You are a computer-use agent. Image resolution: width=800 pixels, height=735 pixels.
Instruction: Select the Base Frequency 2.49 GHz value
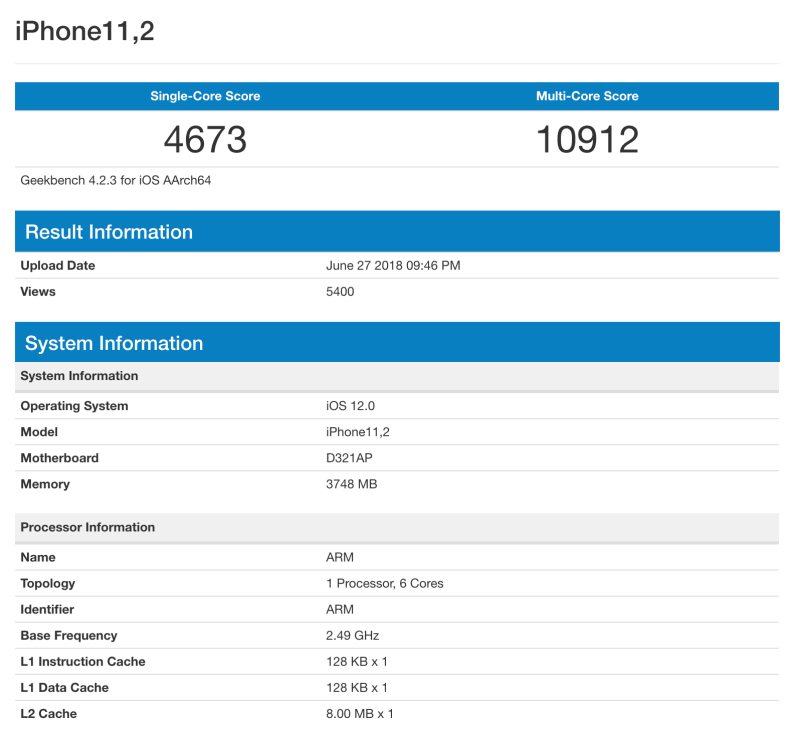(355, 635)
